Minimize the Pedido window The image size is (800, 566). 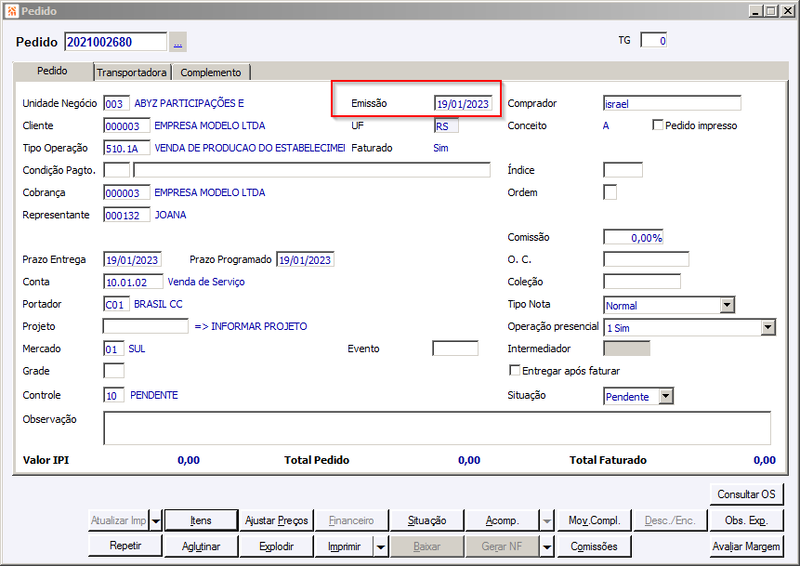tap(756, 11)
